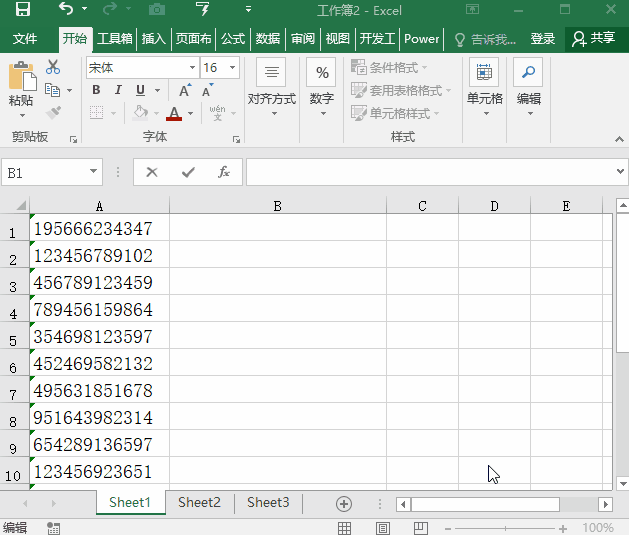The image size is (629, 535).
Task: Click the fill color bucket icon
Action: 140,113
